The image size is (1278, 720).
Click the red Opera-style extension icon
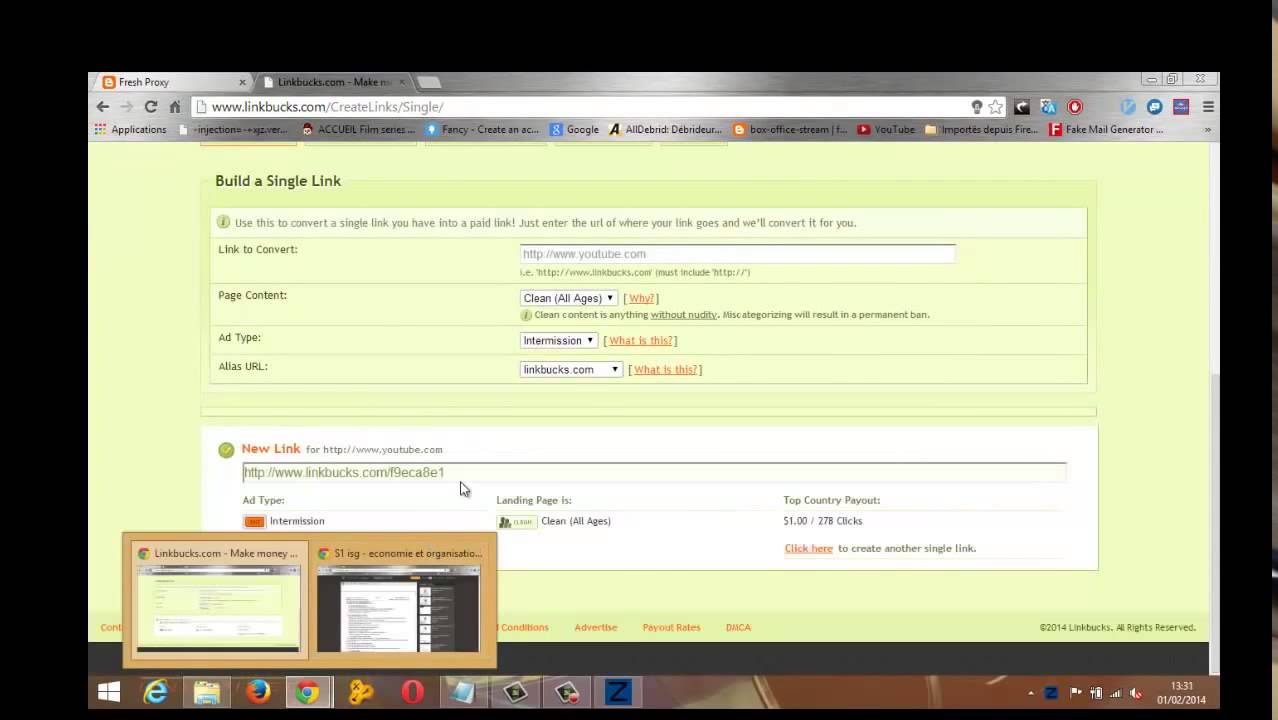click(1075, 107)
